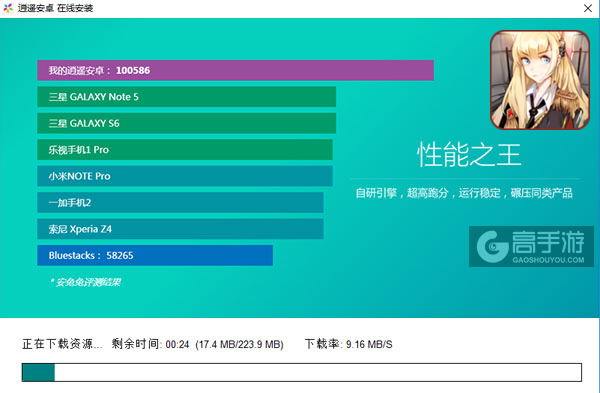Select the 一加手机2 bar
Screen dimensions: 600x393
(x=180, y=202)
